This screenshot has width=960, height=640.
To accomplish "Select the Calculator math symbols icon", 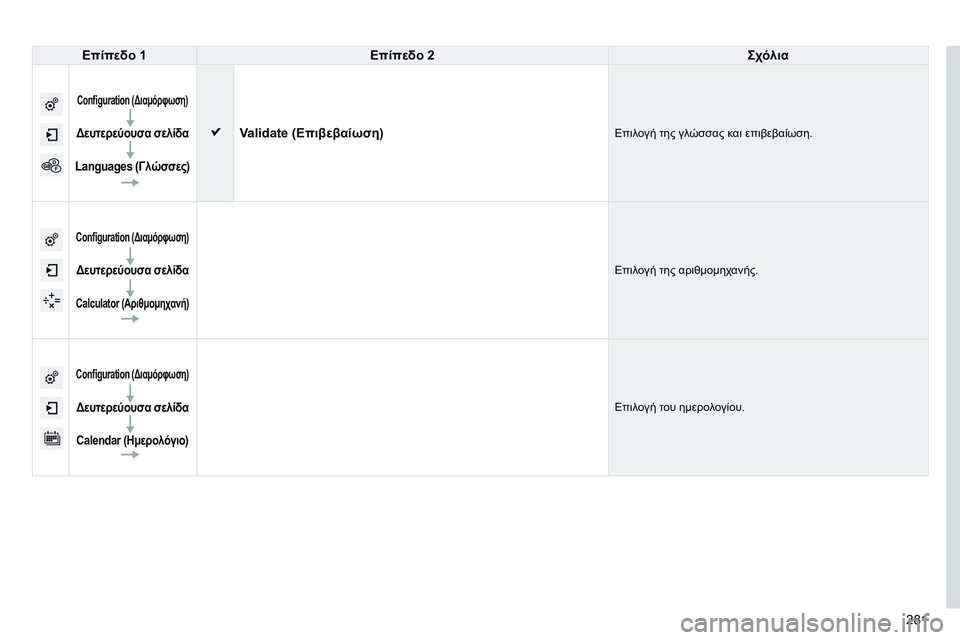I will [51, 301].
